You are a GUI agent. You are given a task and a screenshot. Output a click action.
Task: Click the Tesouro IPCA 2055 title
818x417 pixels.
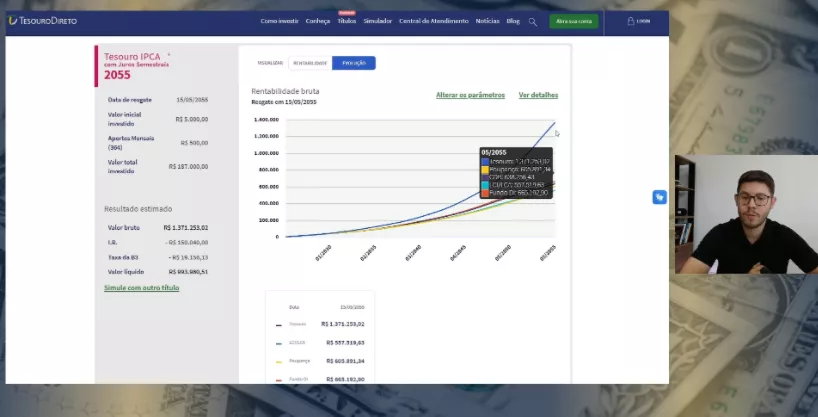[x=136, y=66]
